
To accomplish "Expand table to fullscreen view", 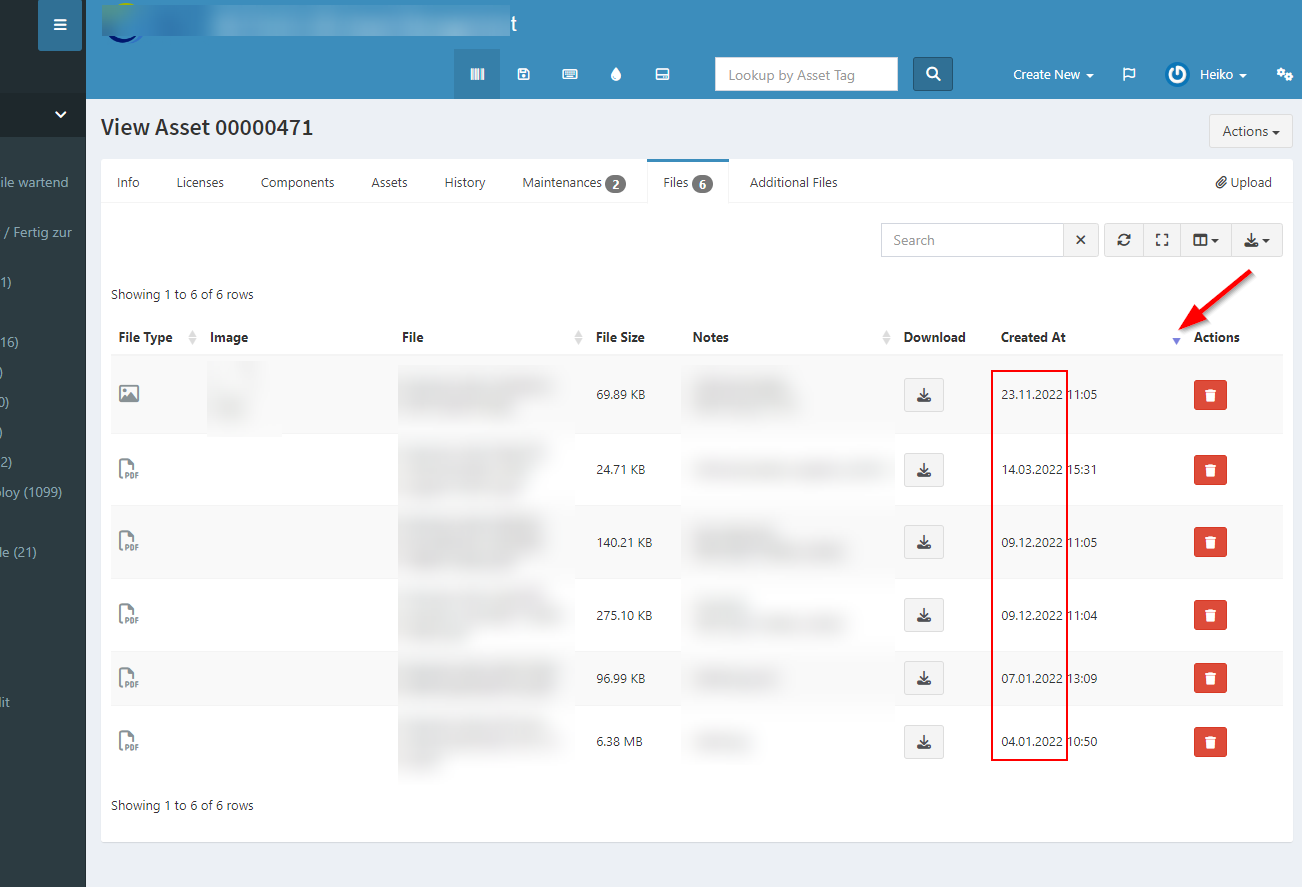I will pos(1162,240).
